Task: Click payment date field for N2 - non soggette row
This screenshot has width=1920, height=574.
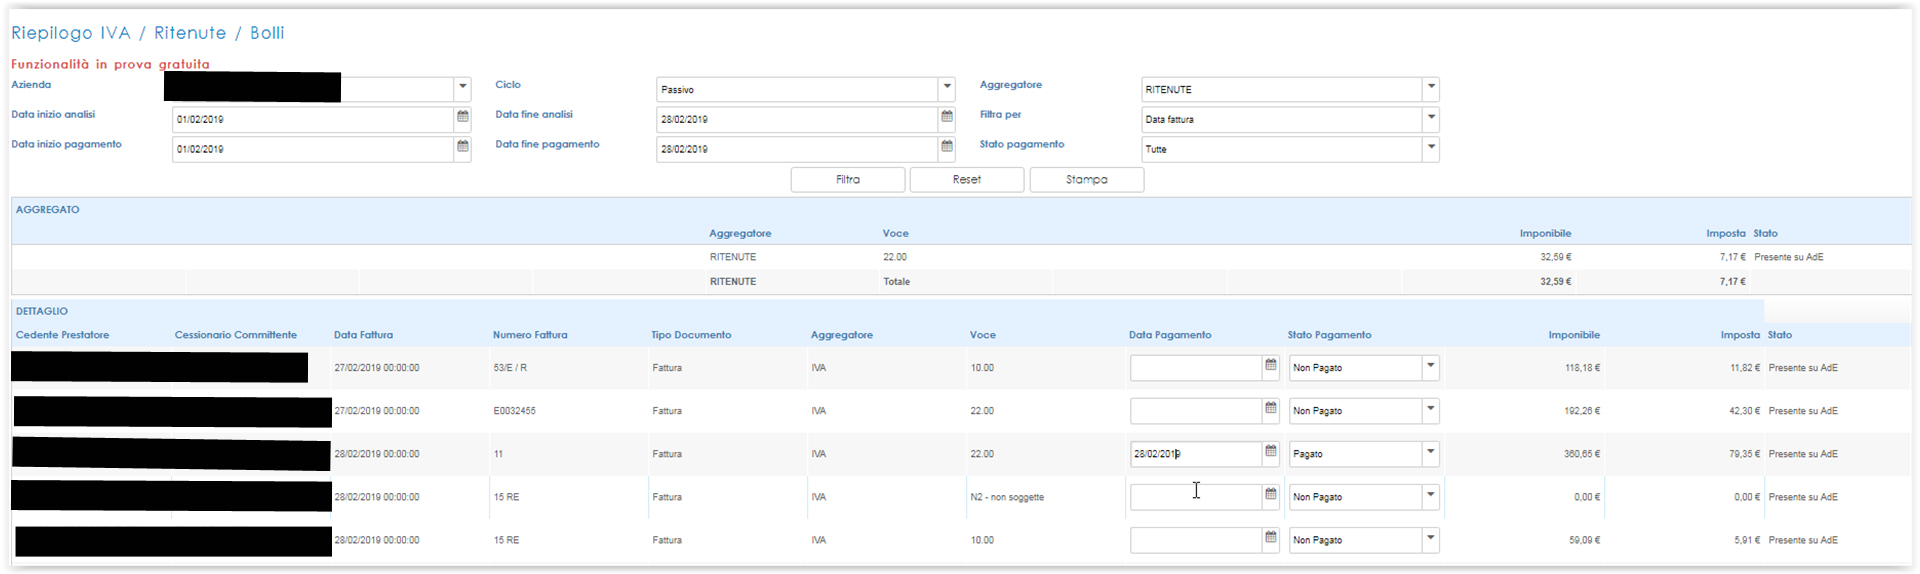Action: coord(1196,496)
